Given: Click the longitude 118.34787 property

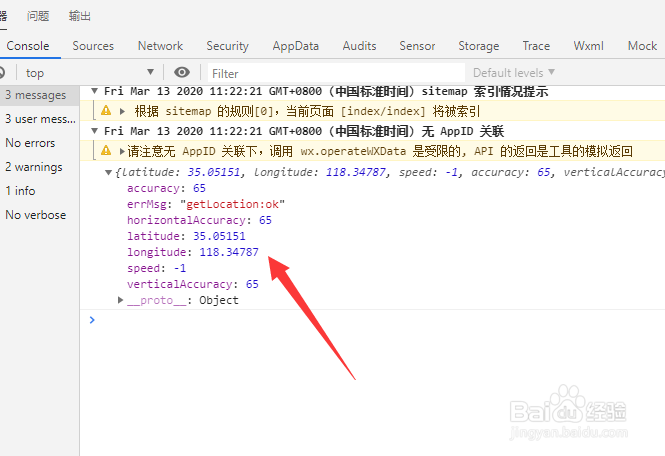Looking at the screenshot, I should [193, 252].
